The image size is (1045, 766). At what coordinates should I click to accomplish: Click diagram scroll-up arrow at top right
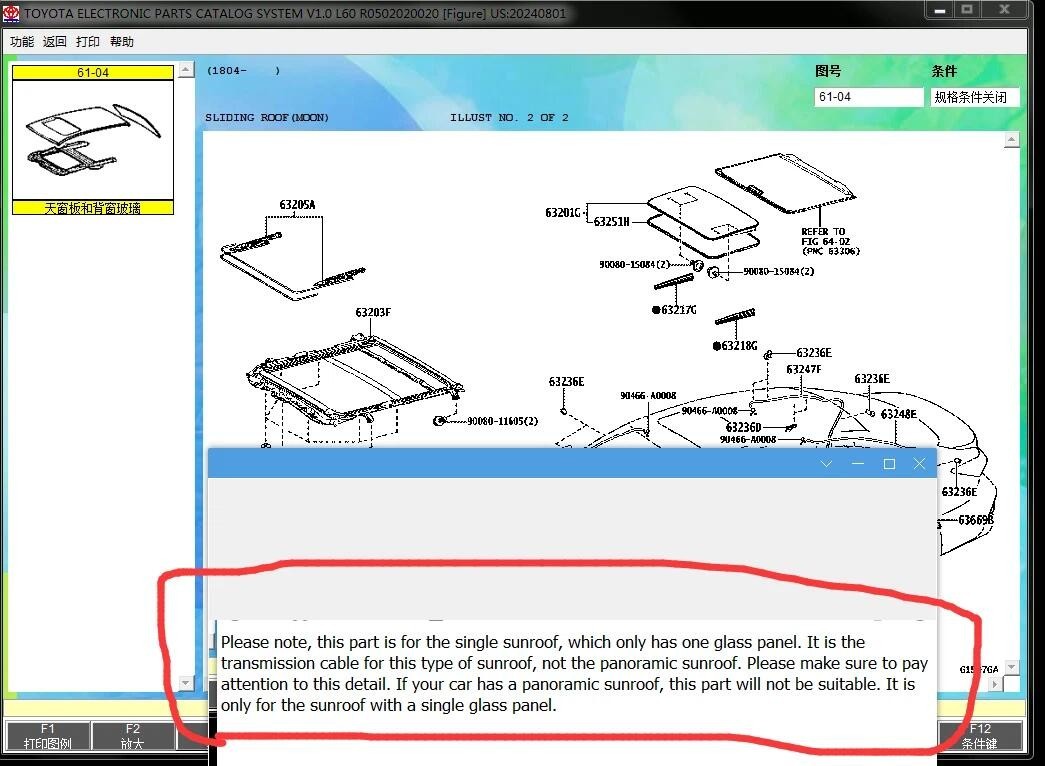(x=1011, y=139)
